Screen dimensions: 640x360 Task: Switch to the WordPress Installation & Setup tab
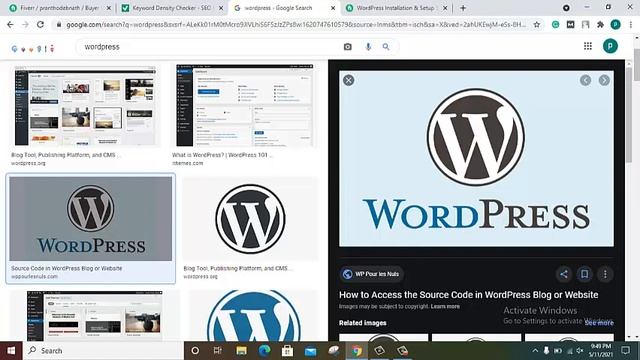pos(396,8)
